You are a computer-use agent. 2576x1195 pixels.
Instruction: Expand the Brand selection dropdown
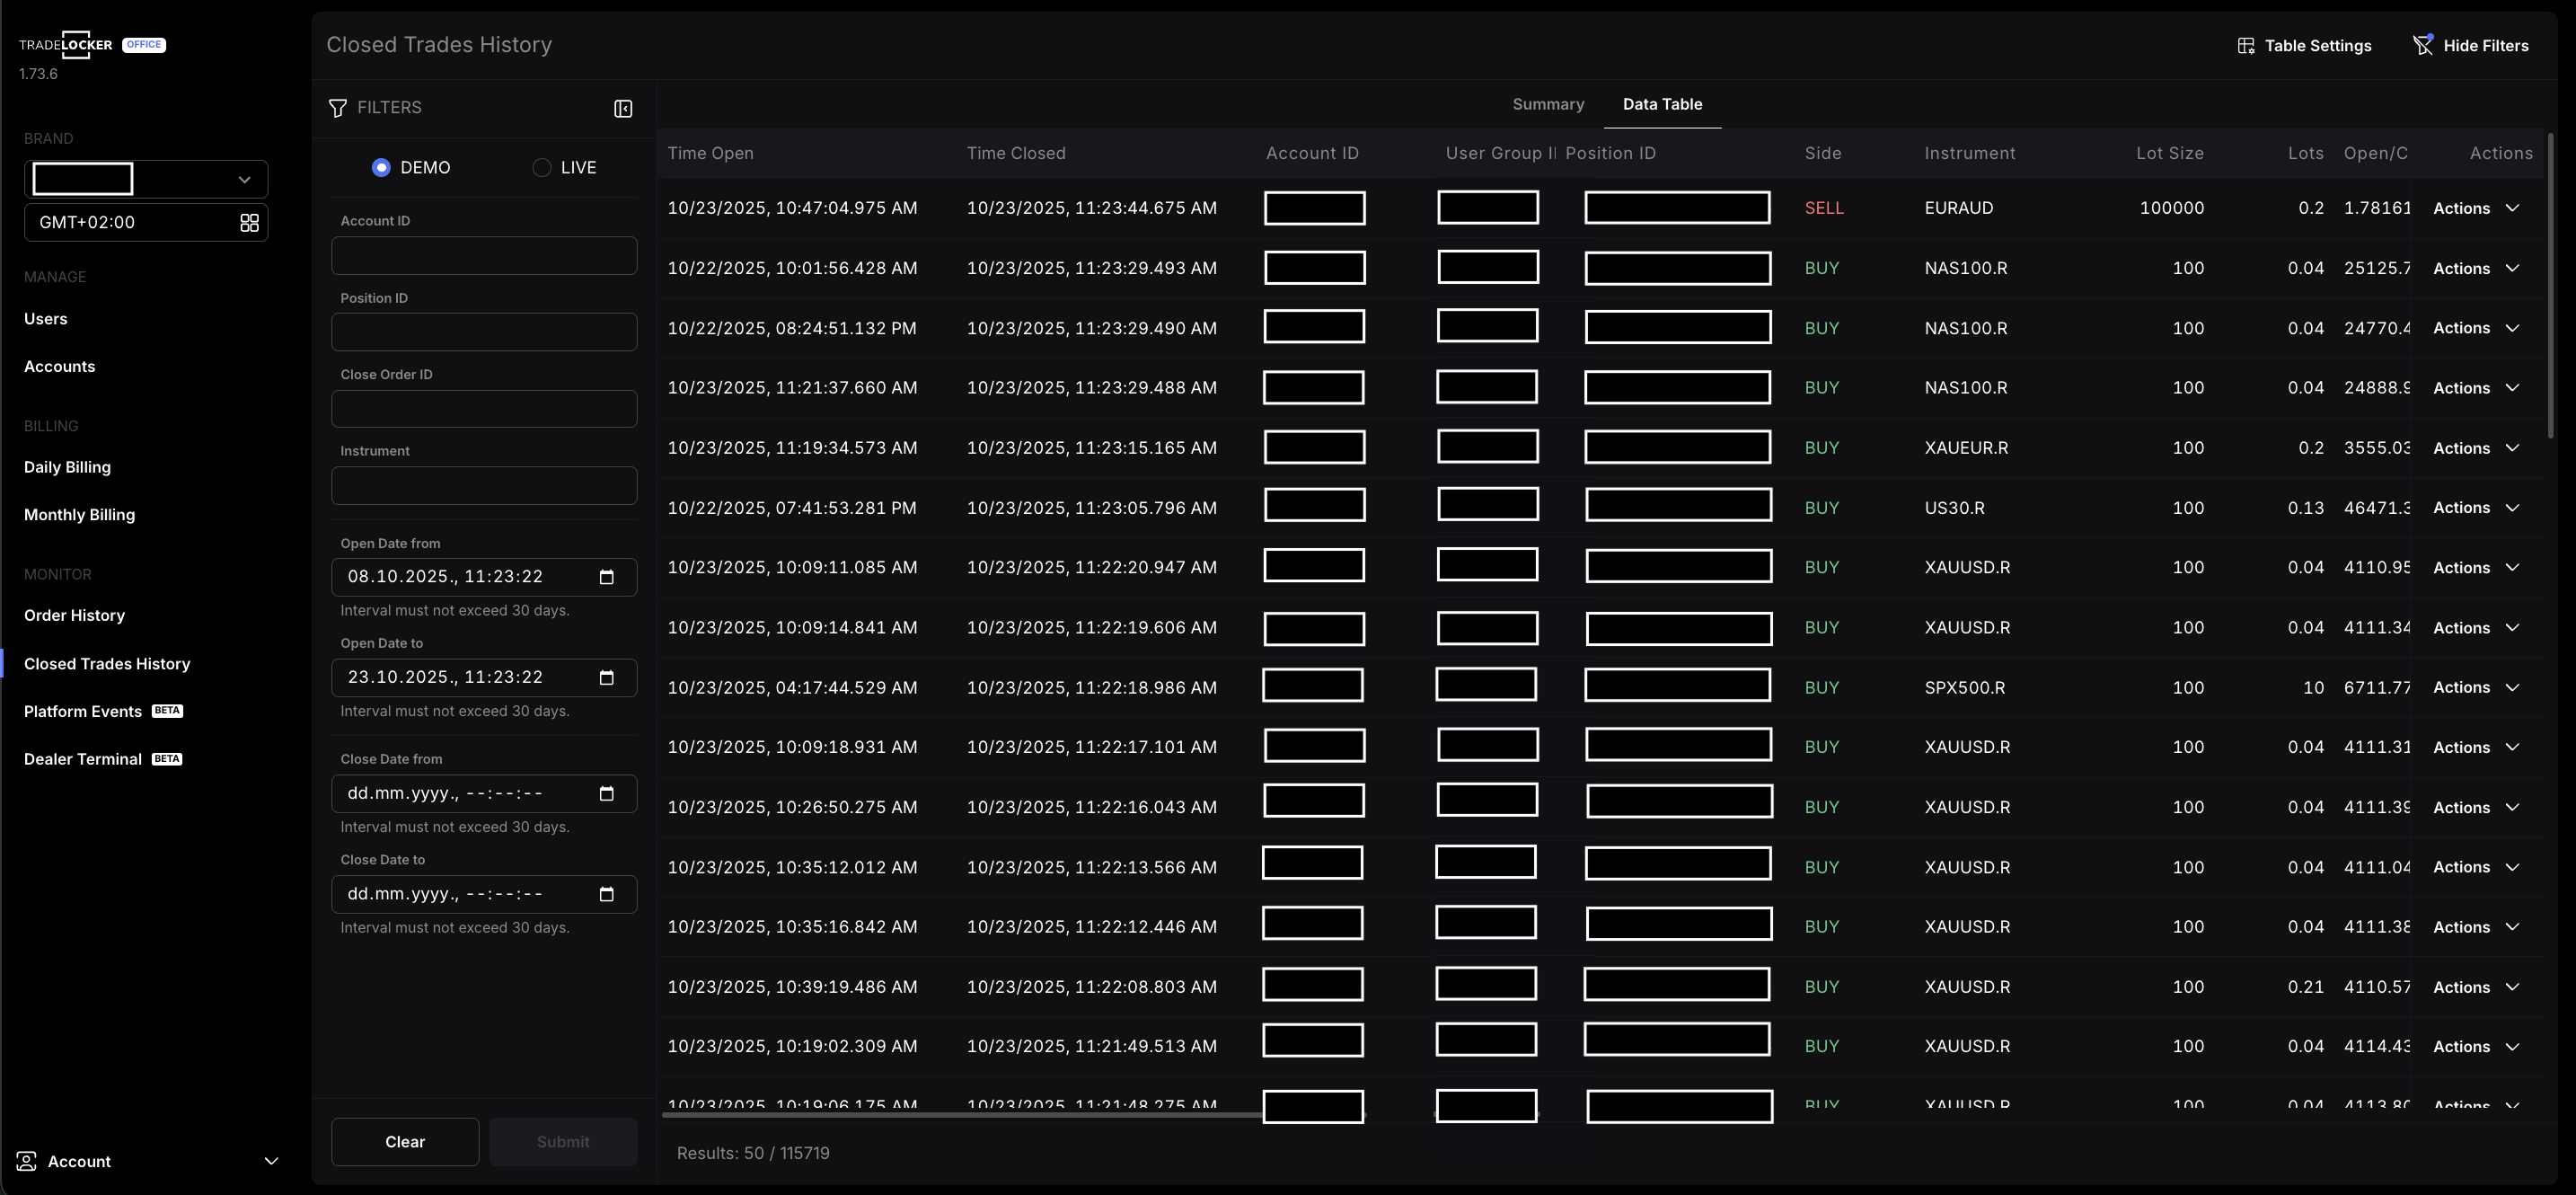tap(243, 180)
